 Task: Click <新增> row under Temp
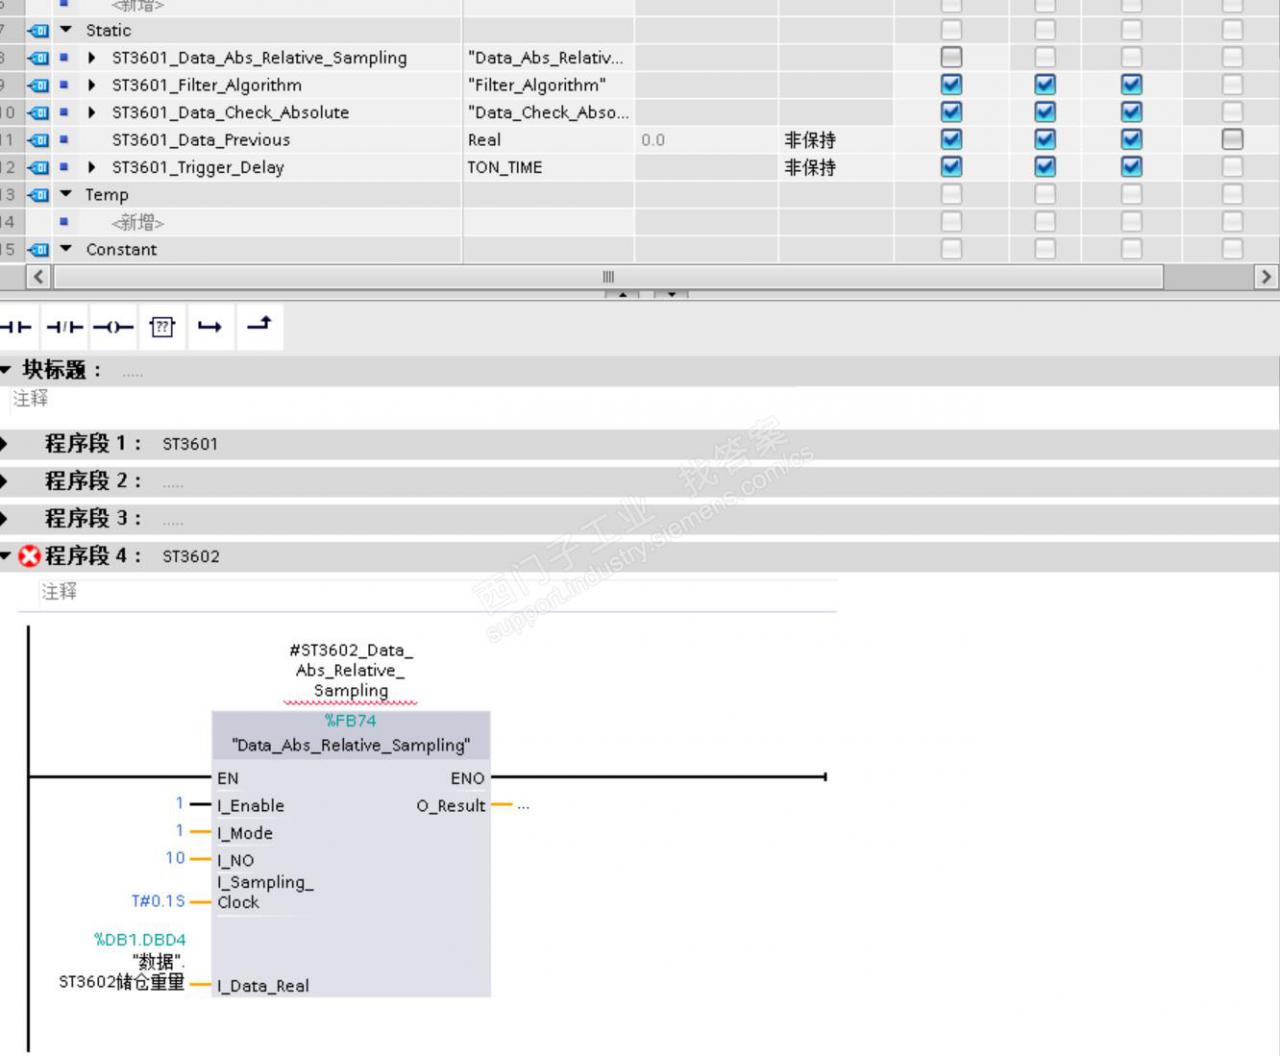(137, 223)
